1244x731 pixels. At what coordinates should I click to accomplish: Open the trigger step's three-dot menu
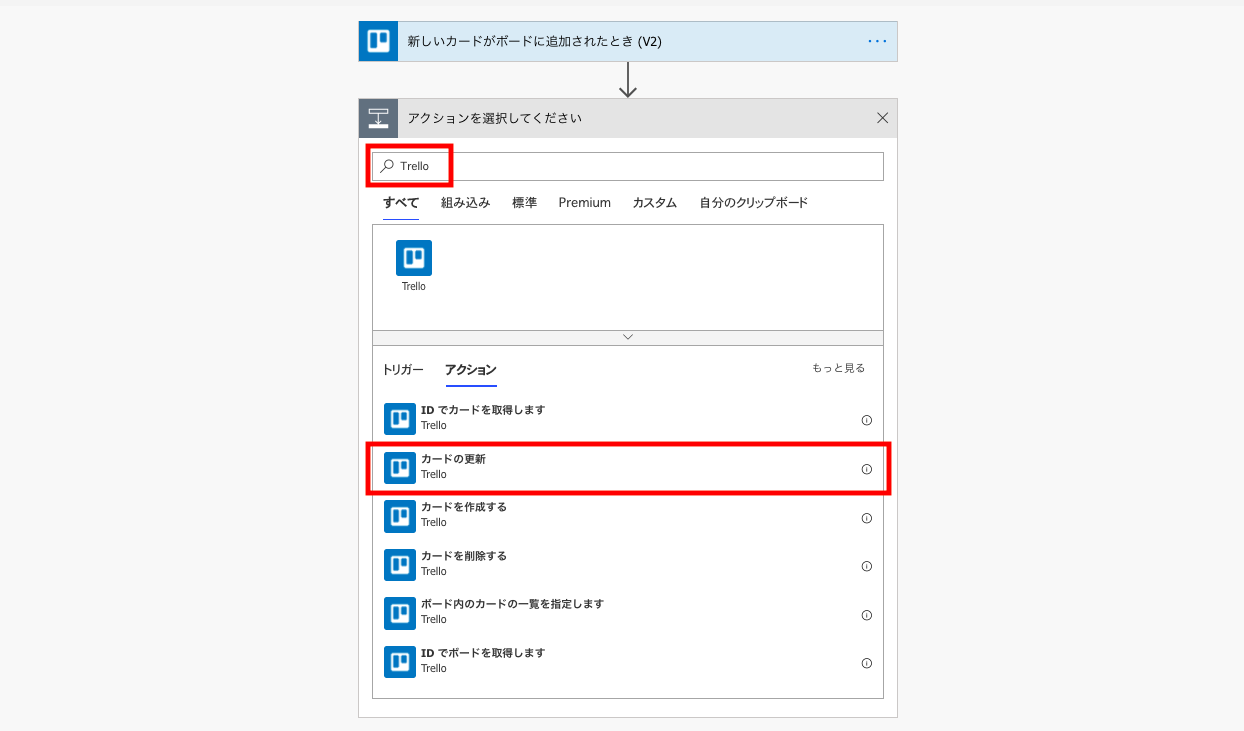[x=877, y=41]
